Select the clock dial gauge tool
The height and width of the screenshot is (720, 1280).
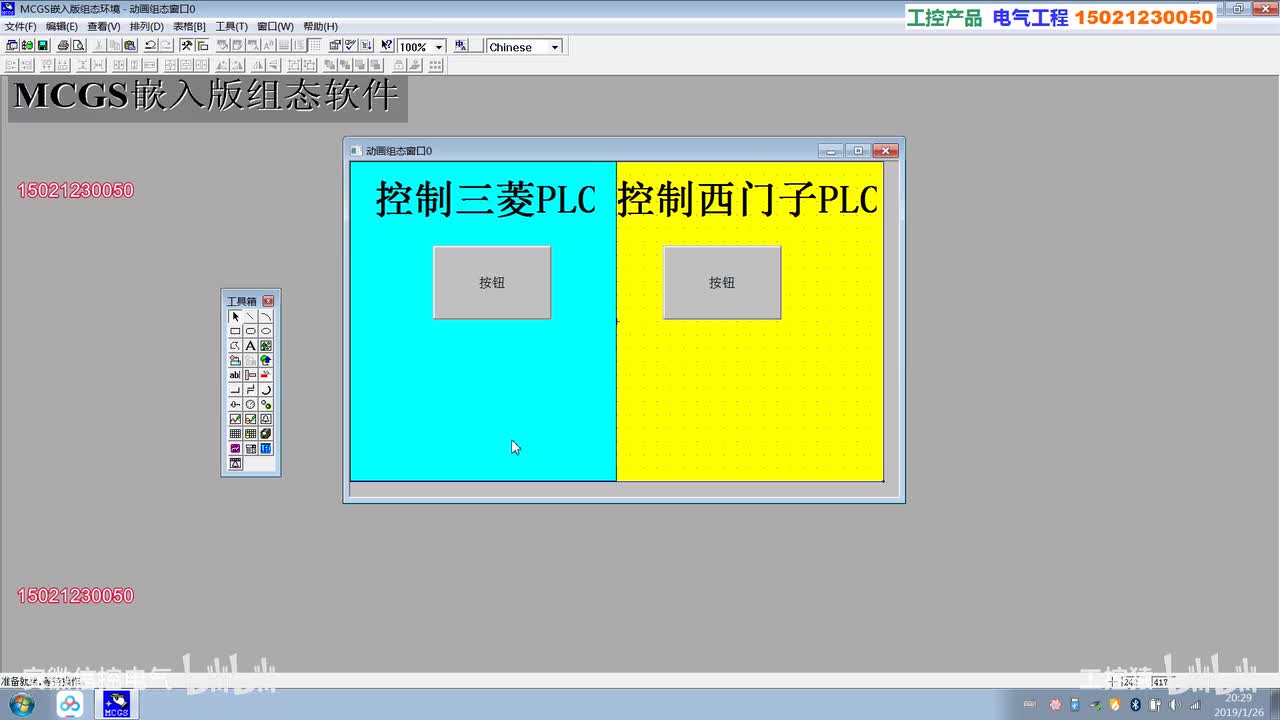[x=251, y=404]
